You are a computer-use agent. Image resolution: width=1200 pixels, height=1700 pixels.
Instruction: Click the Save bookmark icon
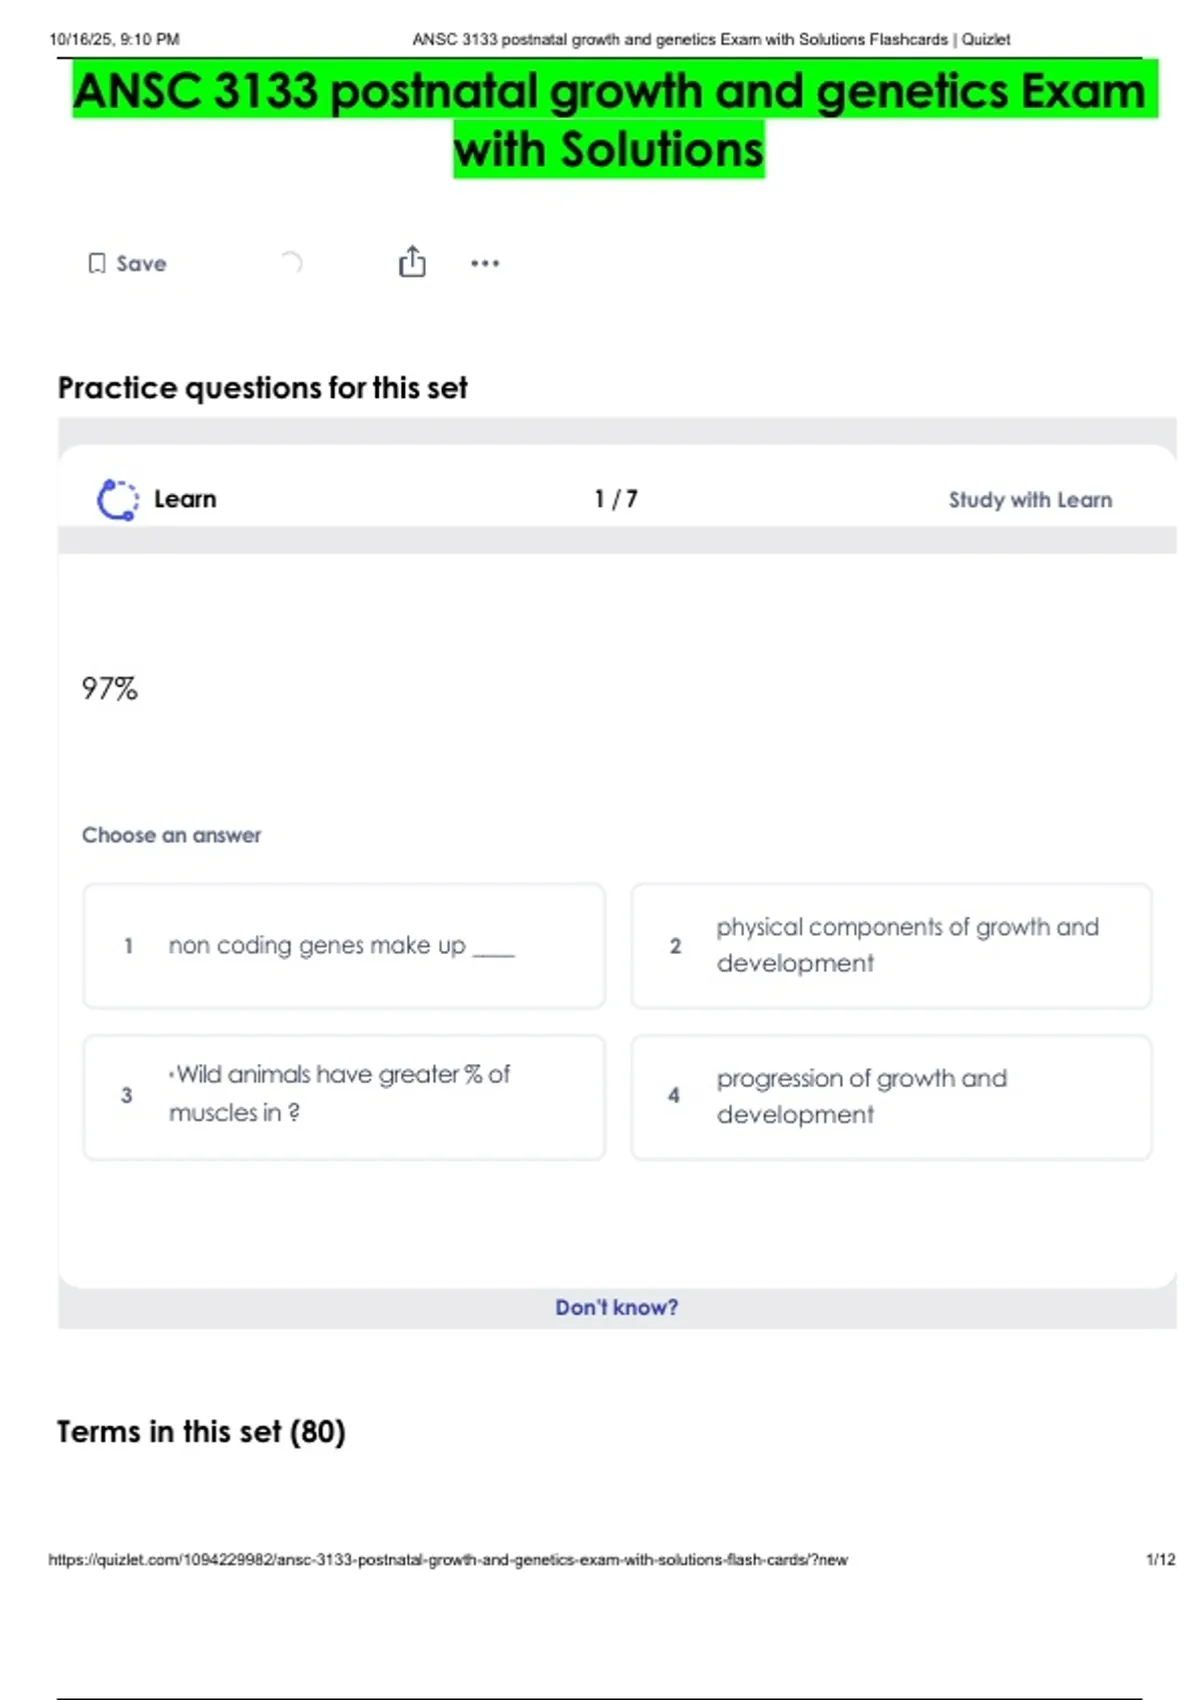point(97,263)
